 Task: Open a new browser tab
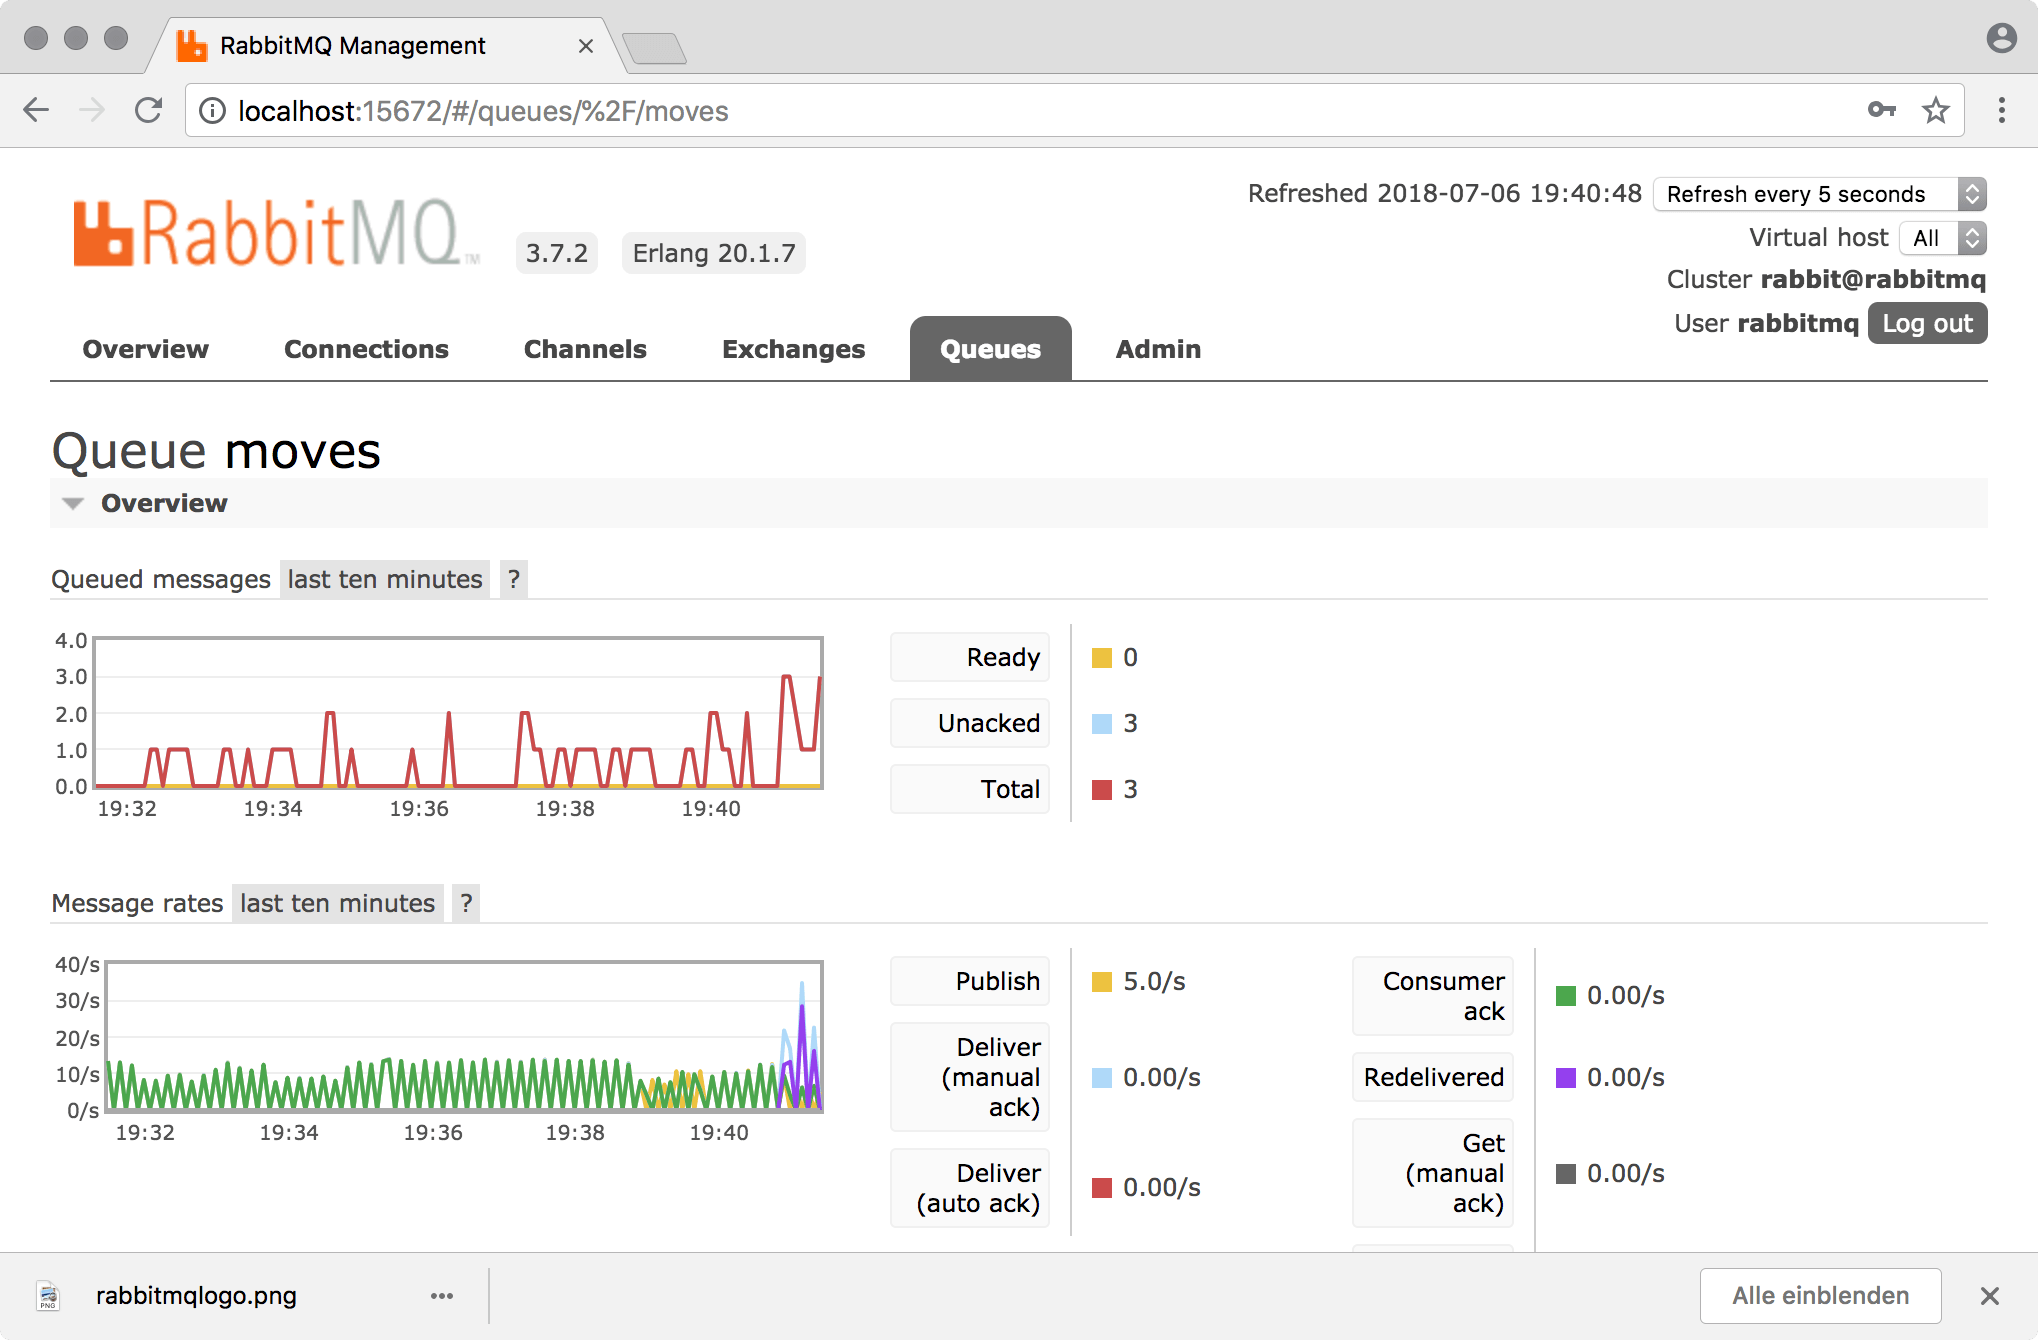654,48
